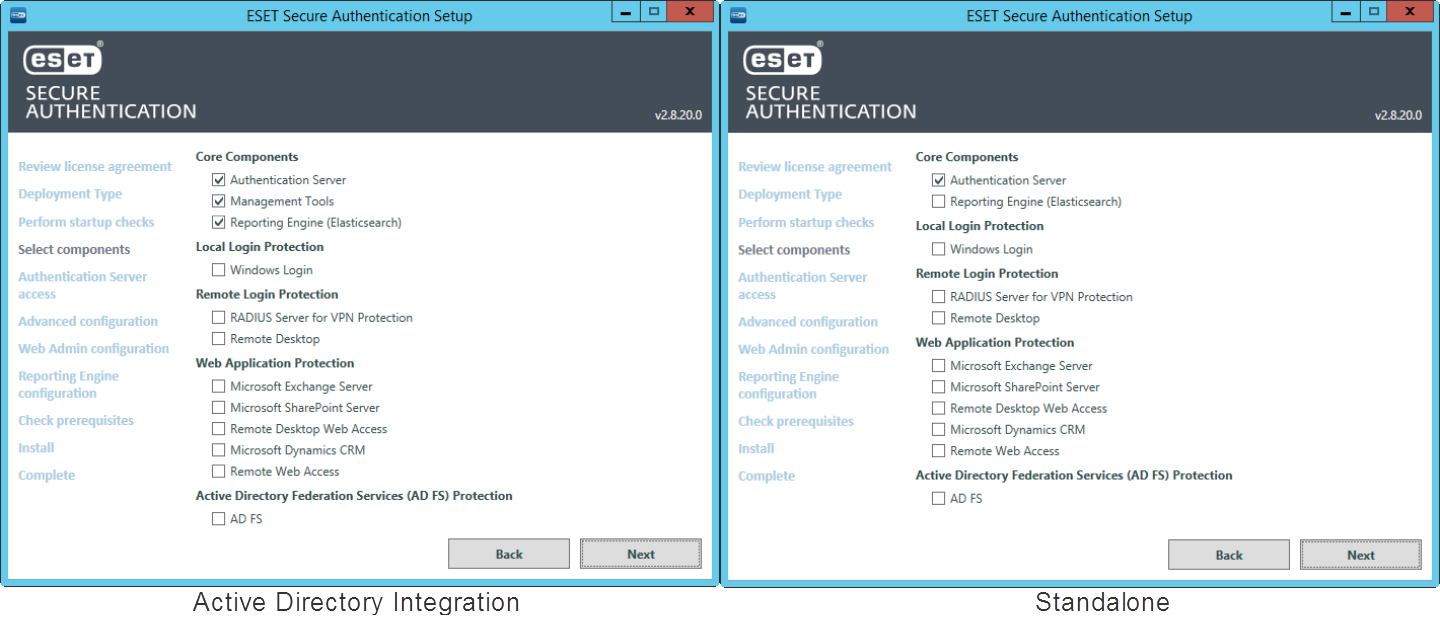1440x632 pixels.
Task: Uncheck Management Tools in the left window
Action: (x=219, y=202)
